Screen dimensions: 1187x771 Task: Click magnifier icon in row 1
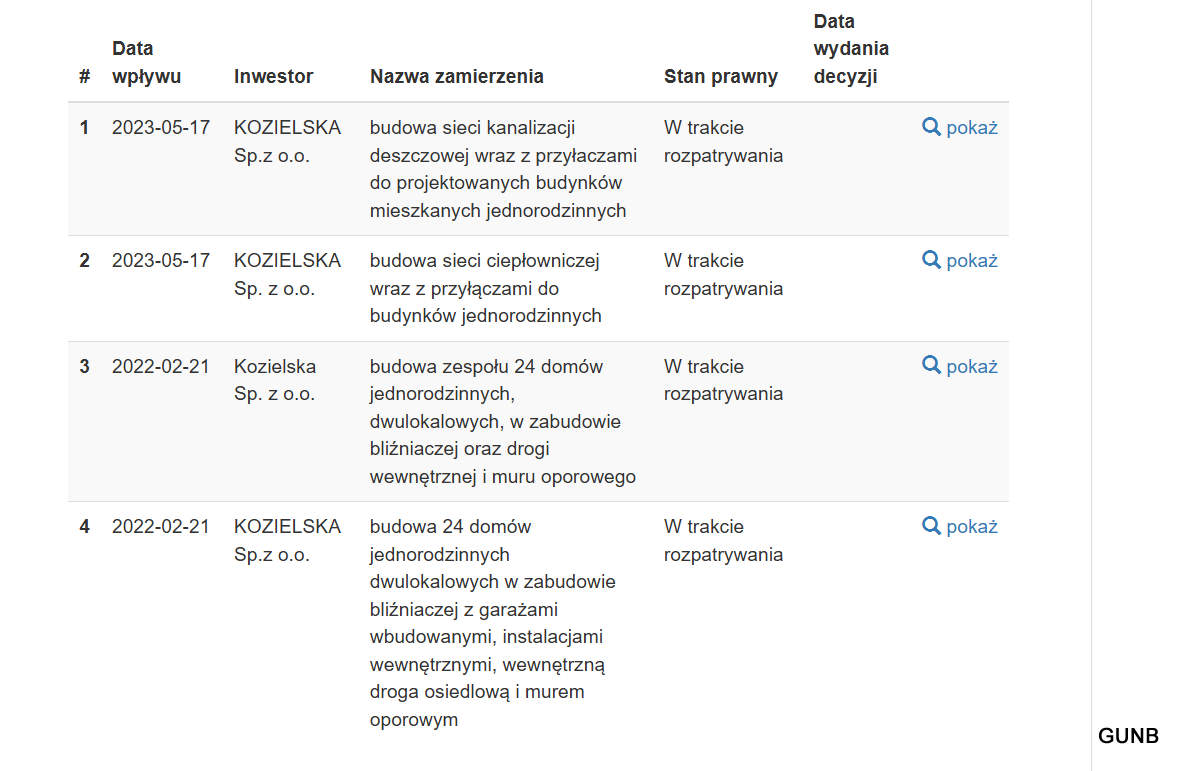pos(931,127)
